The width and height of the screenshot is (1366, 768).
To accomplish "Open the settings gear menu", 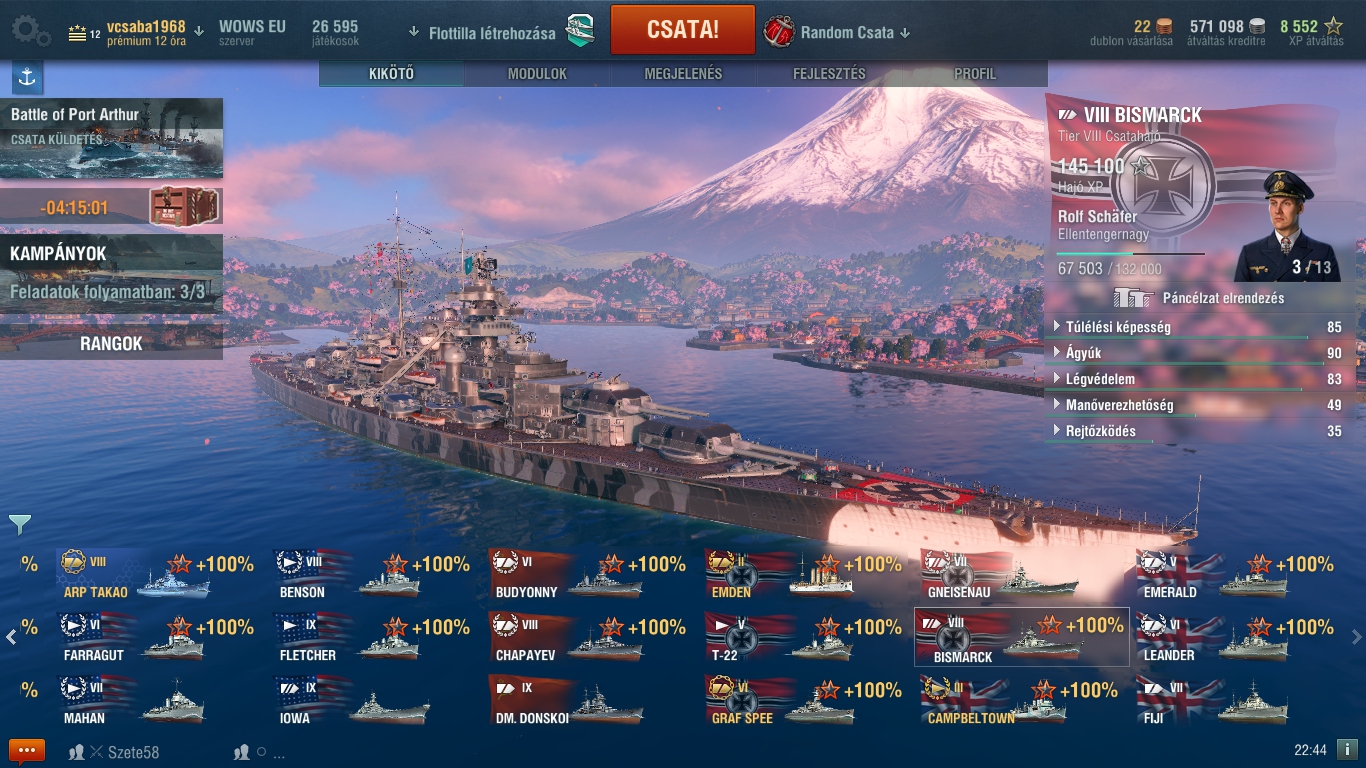I will click(30, 31).
